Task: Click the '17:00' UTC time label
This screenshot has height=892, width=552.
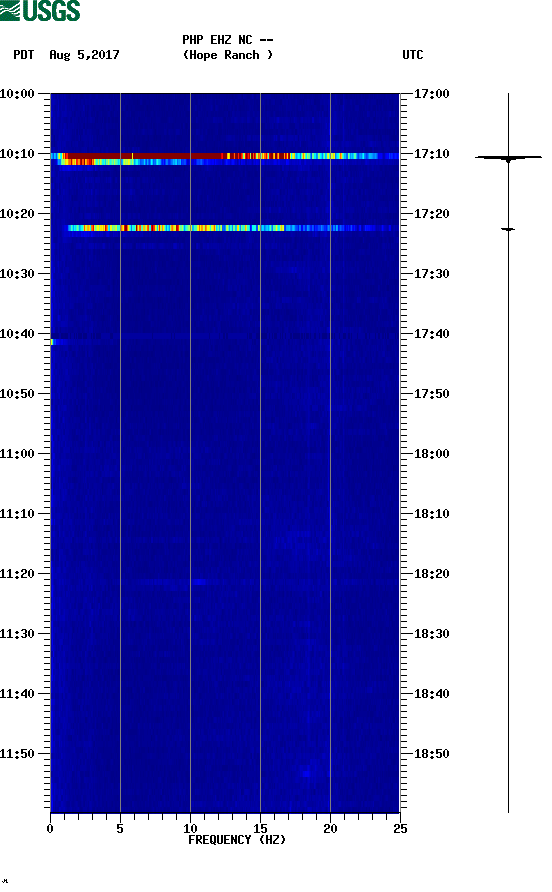Action: pos(431,94)
